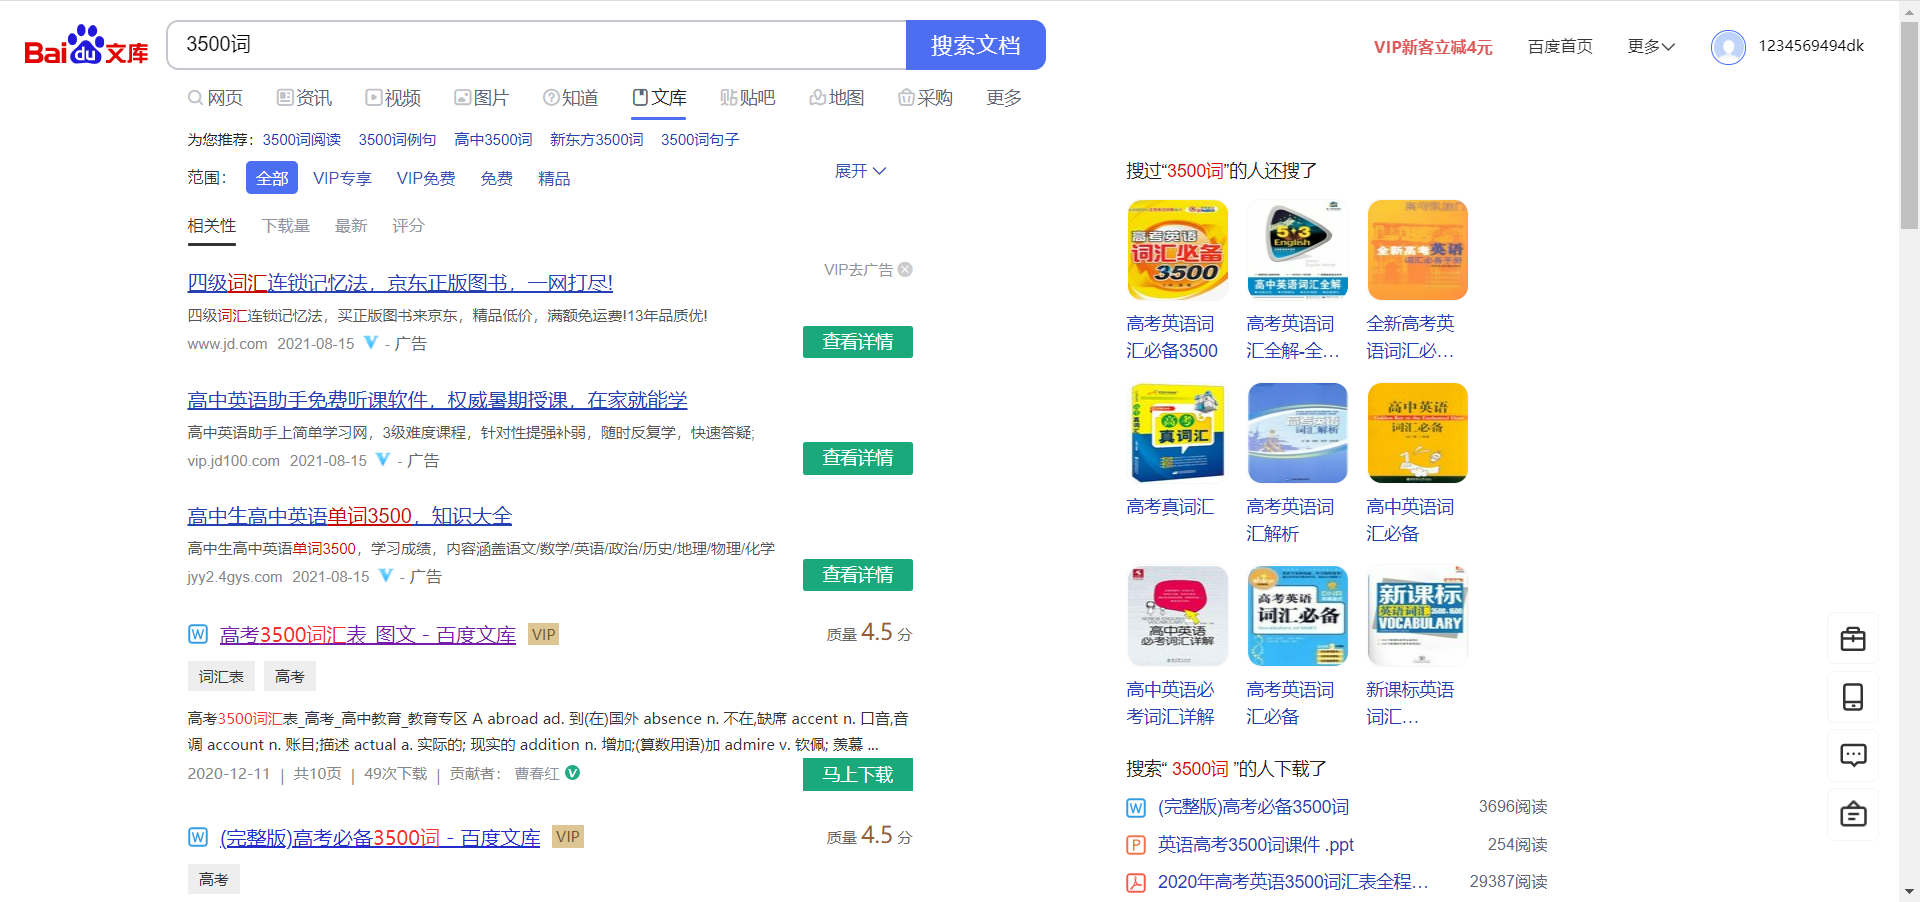
Task: Filter results by 免费
Action: pos(497,178)
